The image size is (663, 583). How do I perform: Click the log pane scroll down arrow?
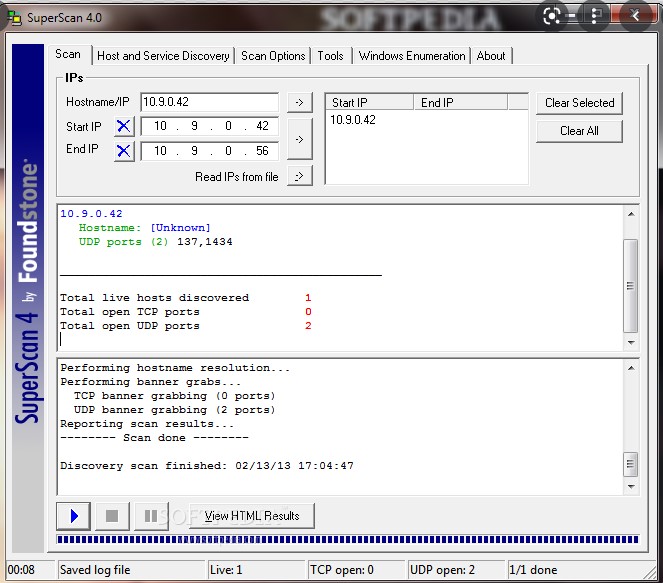pyautogui.click(x=631, y=487)
